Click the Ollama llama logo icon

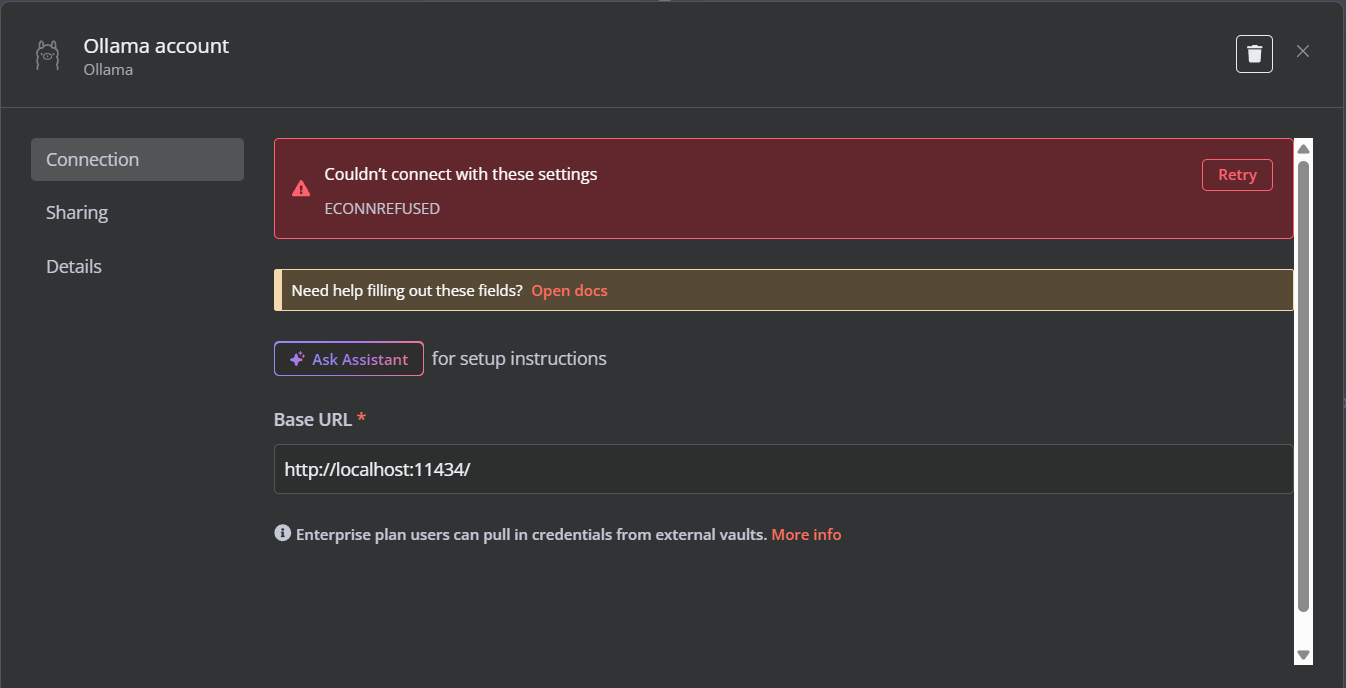(48, 56)
